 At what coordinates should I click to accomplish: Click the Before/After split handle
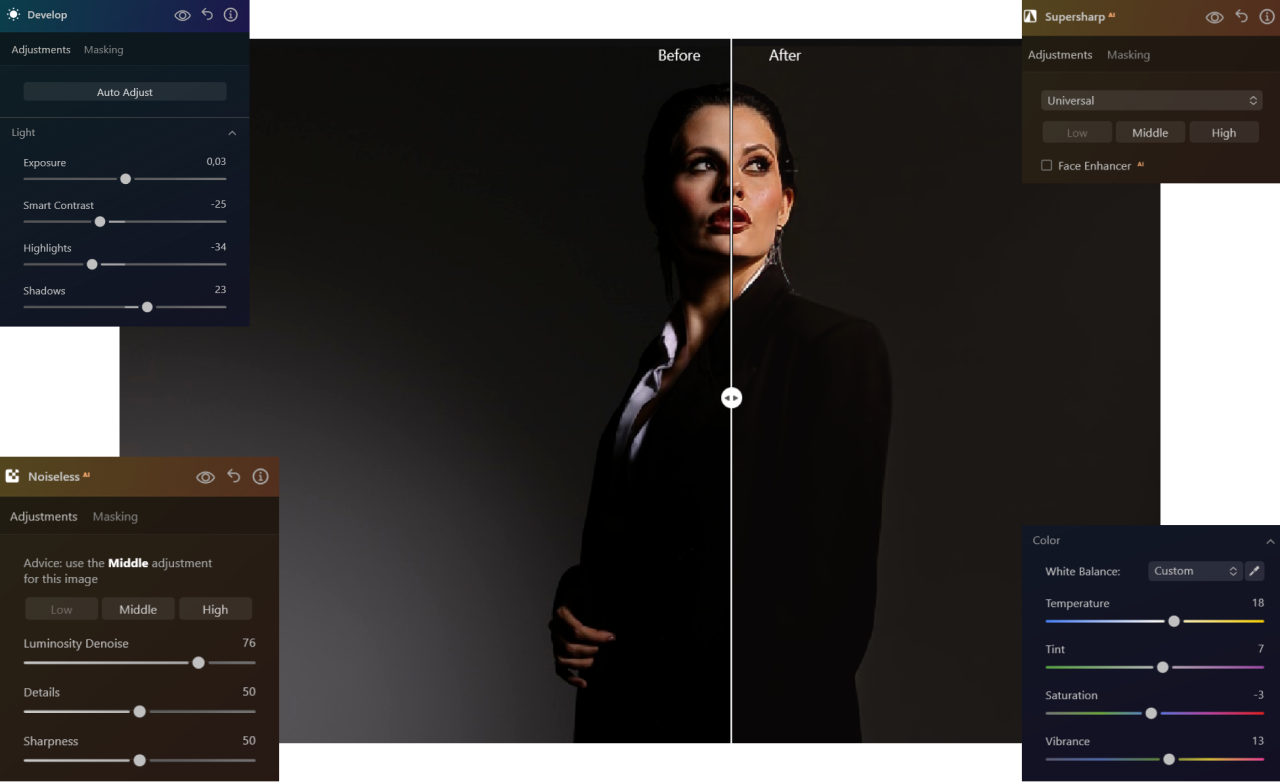[x=731, y=398]
